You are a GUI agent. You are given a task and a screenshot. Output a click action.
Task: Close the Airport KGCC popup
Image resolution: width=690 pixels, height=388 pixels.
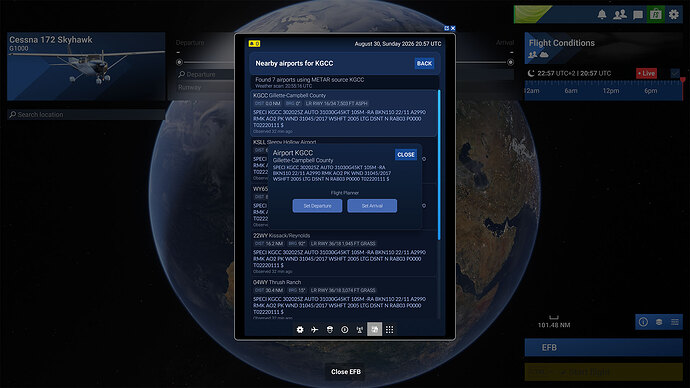(x=406, y=154)
